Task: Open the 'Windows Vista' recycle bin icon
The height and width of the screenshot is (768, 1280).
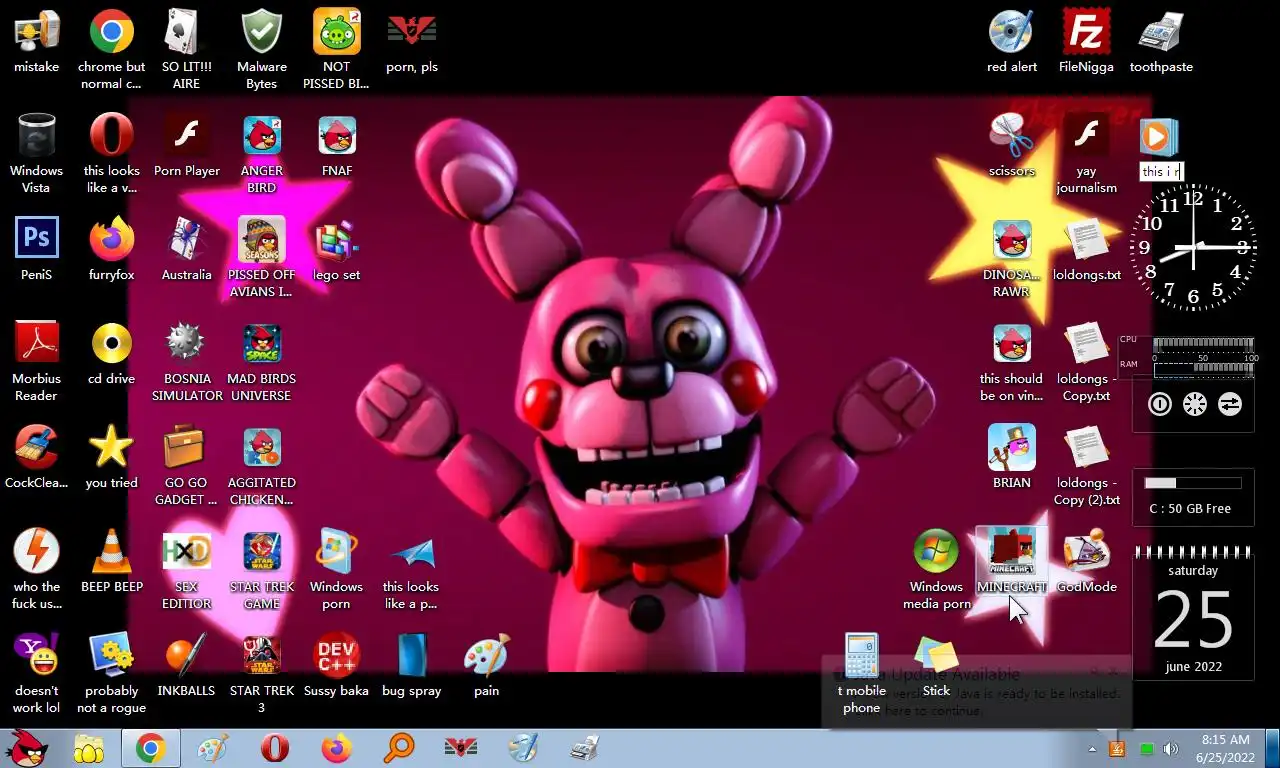Action: 36,154
